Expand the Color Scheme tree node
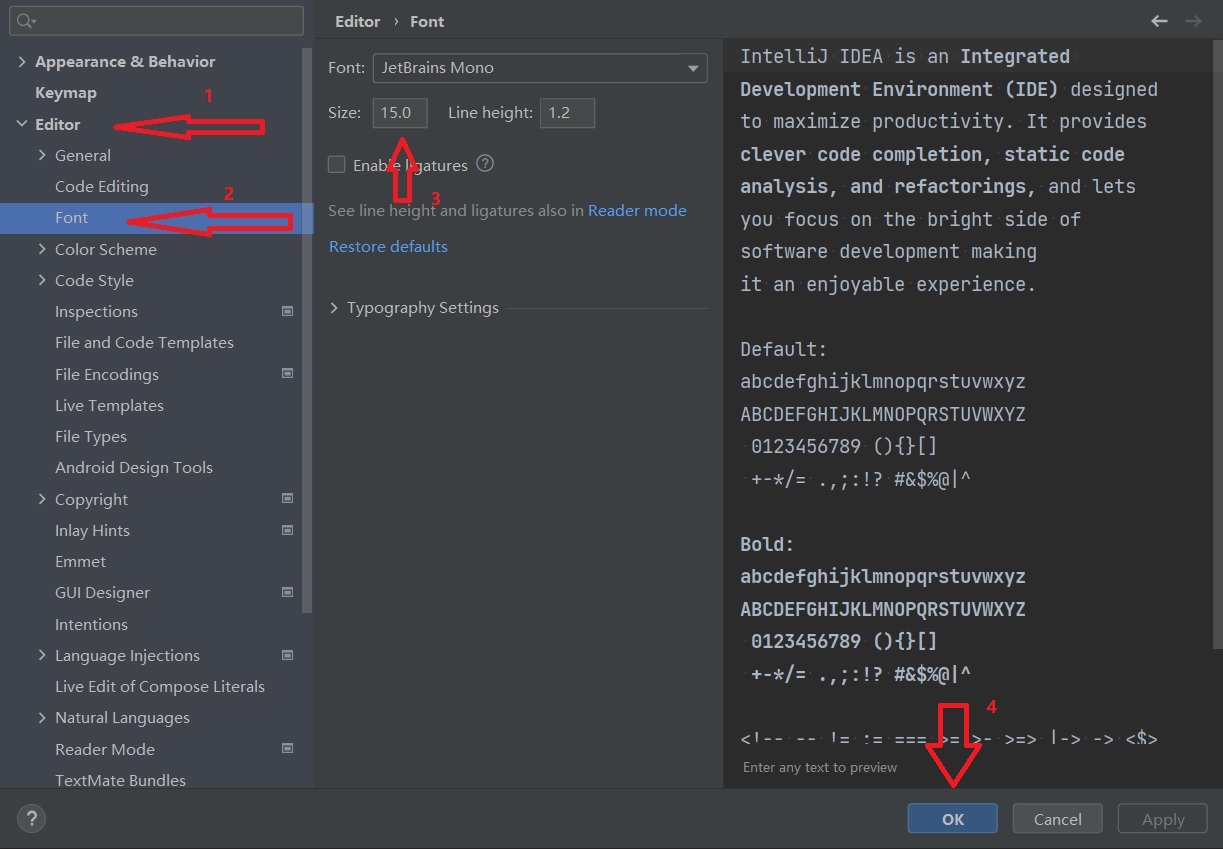 click(x=42, y=249)
